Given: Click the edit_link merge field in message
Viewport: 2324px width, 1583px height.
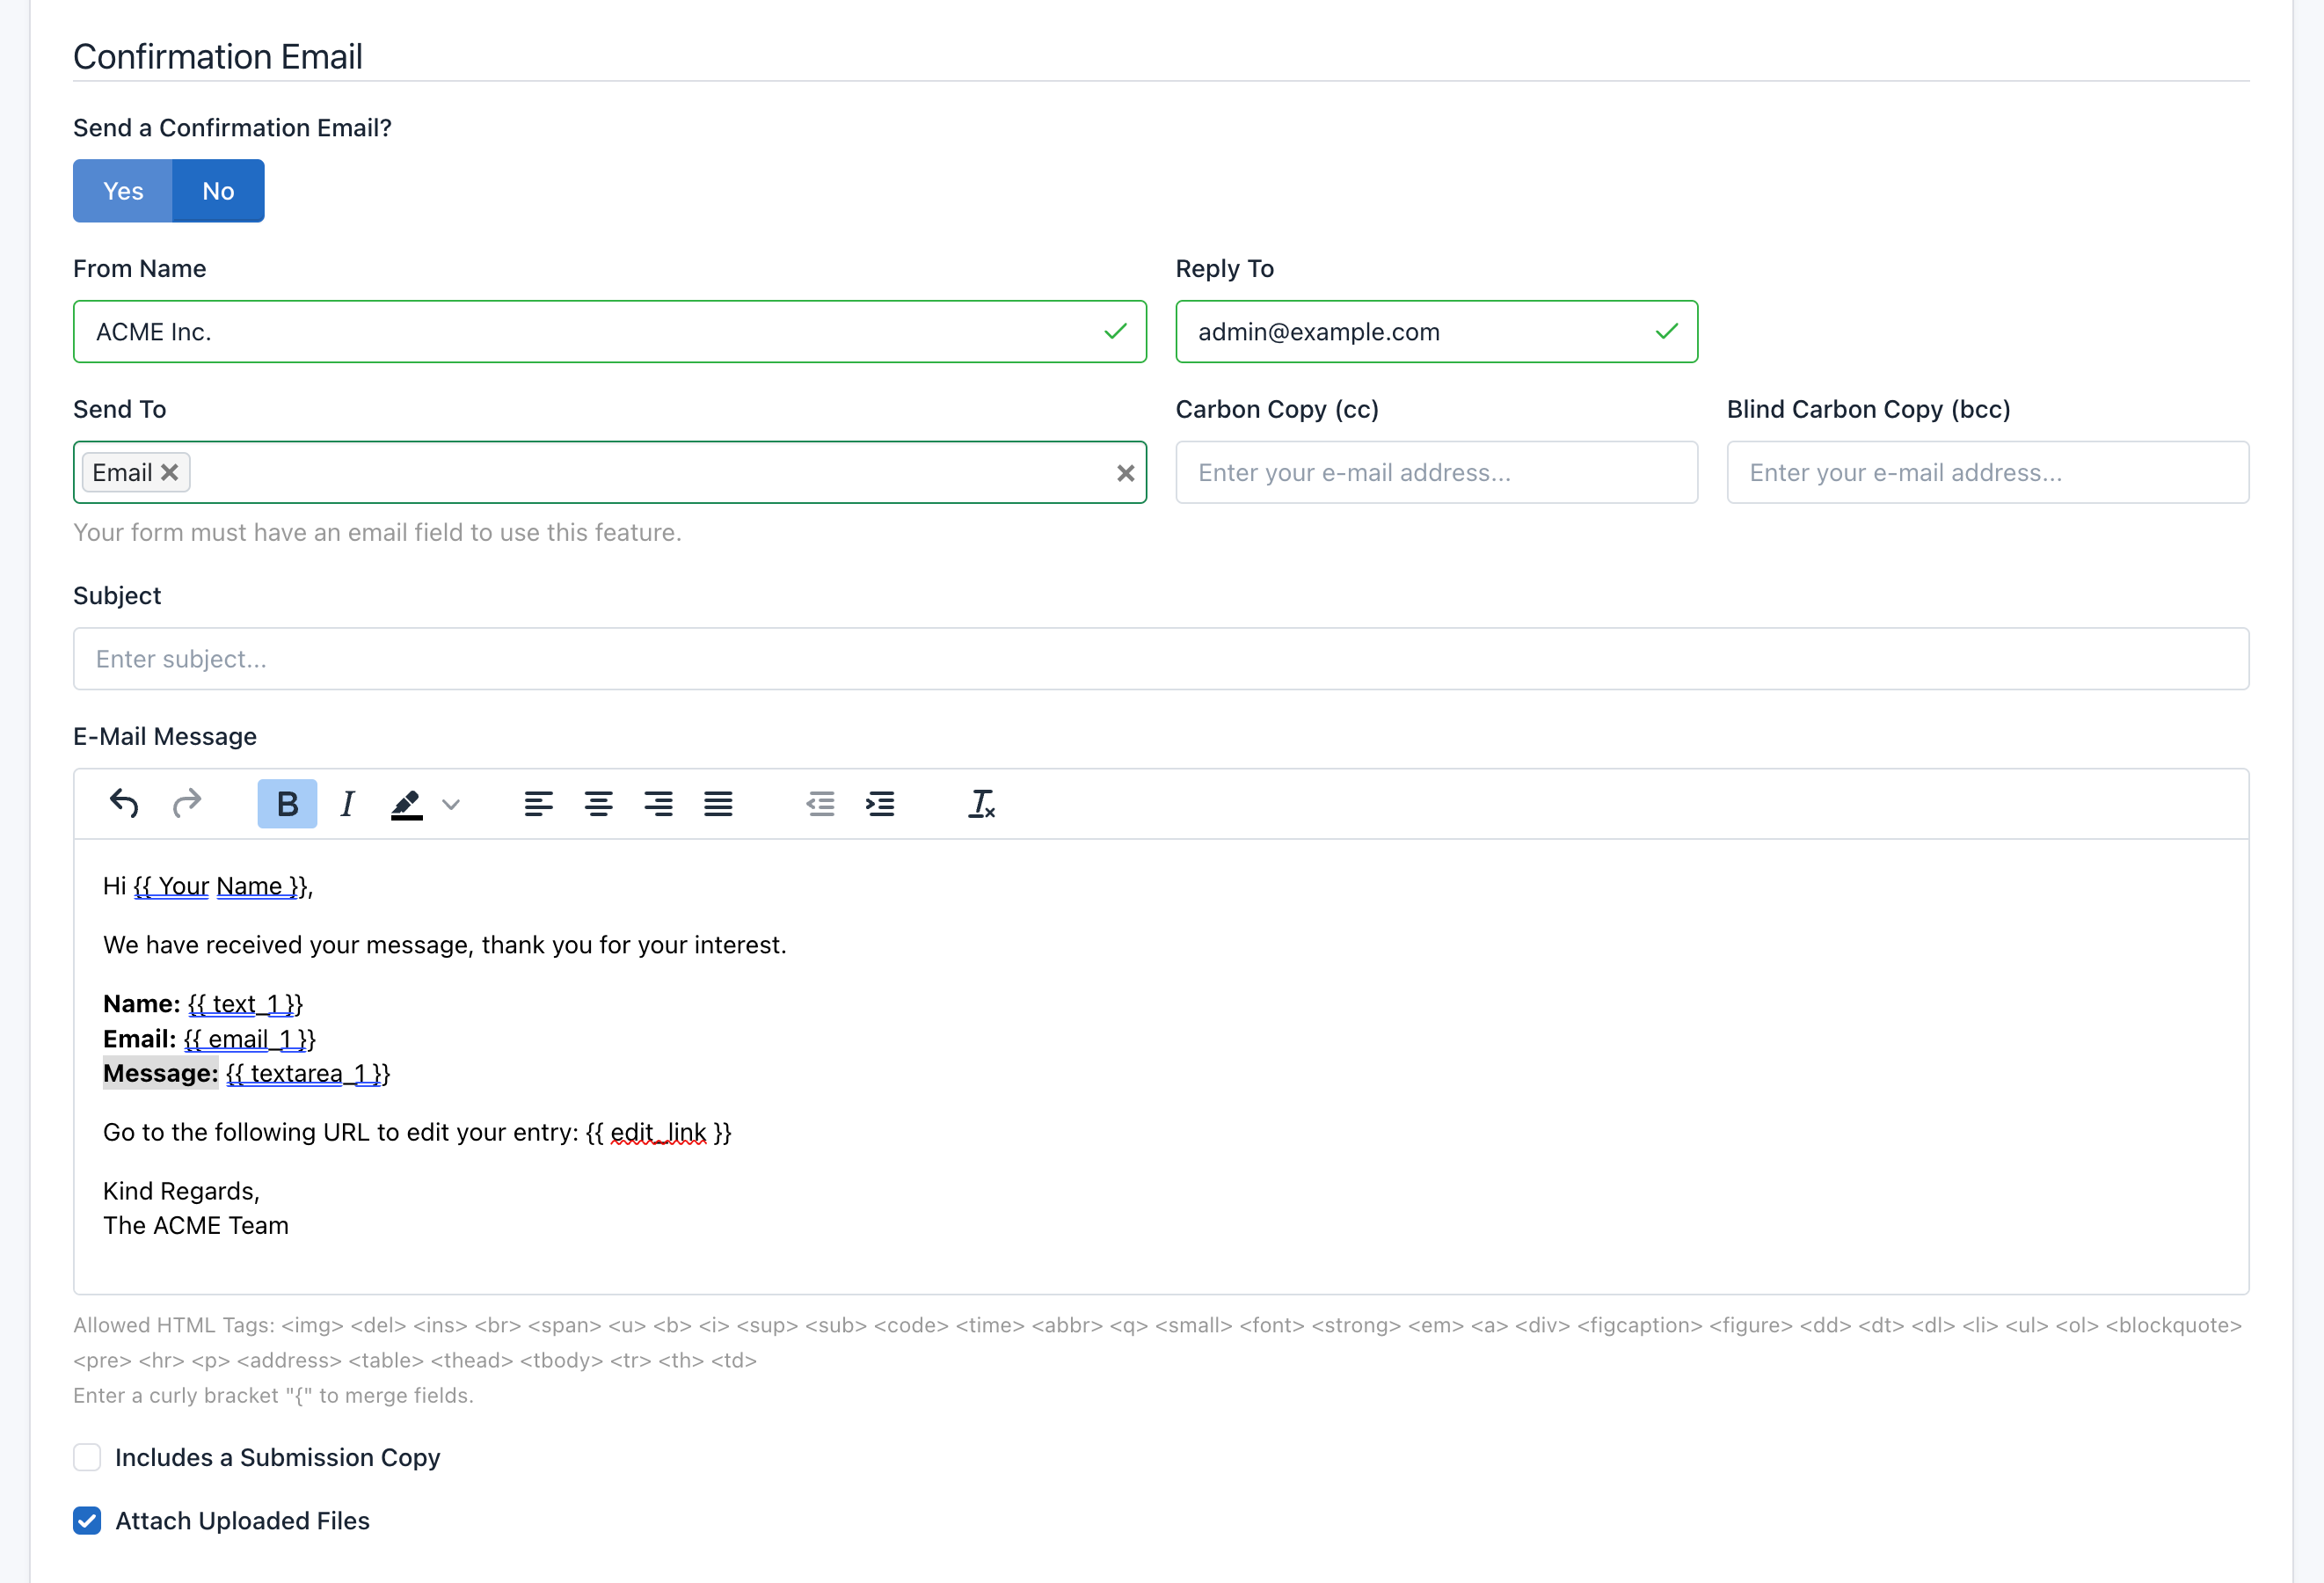Looking at the screenshot, I should pos(659,1131).
